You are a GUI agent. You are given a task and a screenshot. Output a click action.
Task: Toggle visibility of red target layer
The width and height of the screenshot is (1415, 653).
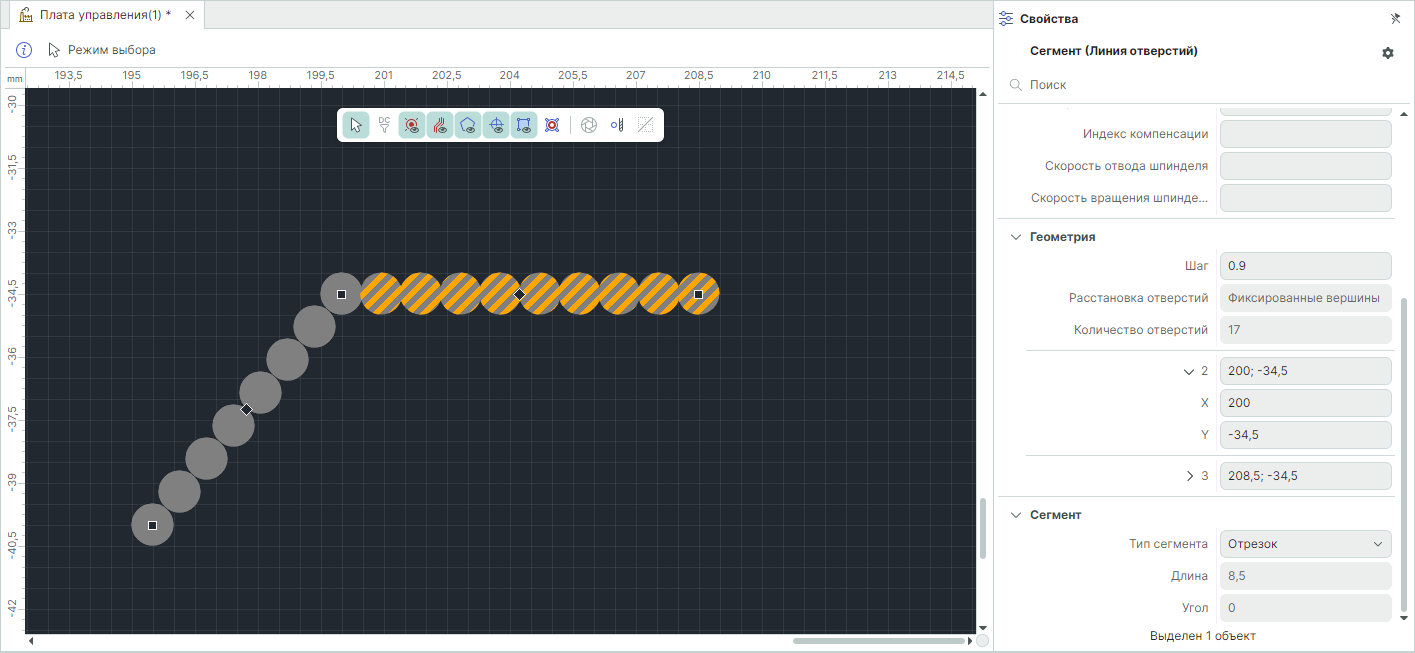tap(412, 125)
